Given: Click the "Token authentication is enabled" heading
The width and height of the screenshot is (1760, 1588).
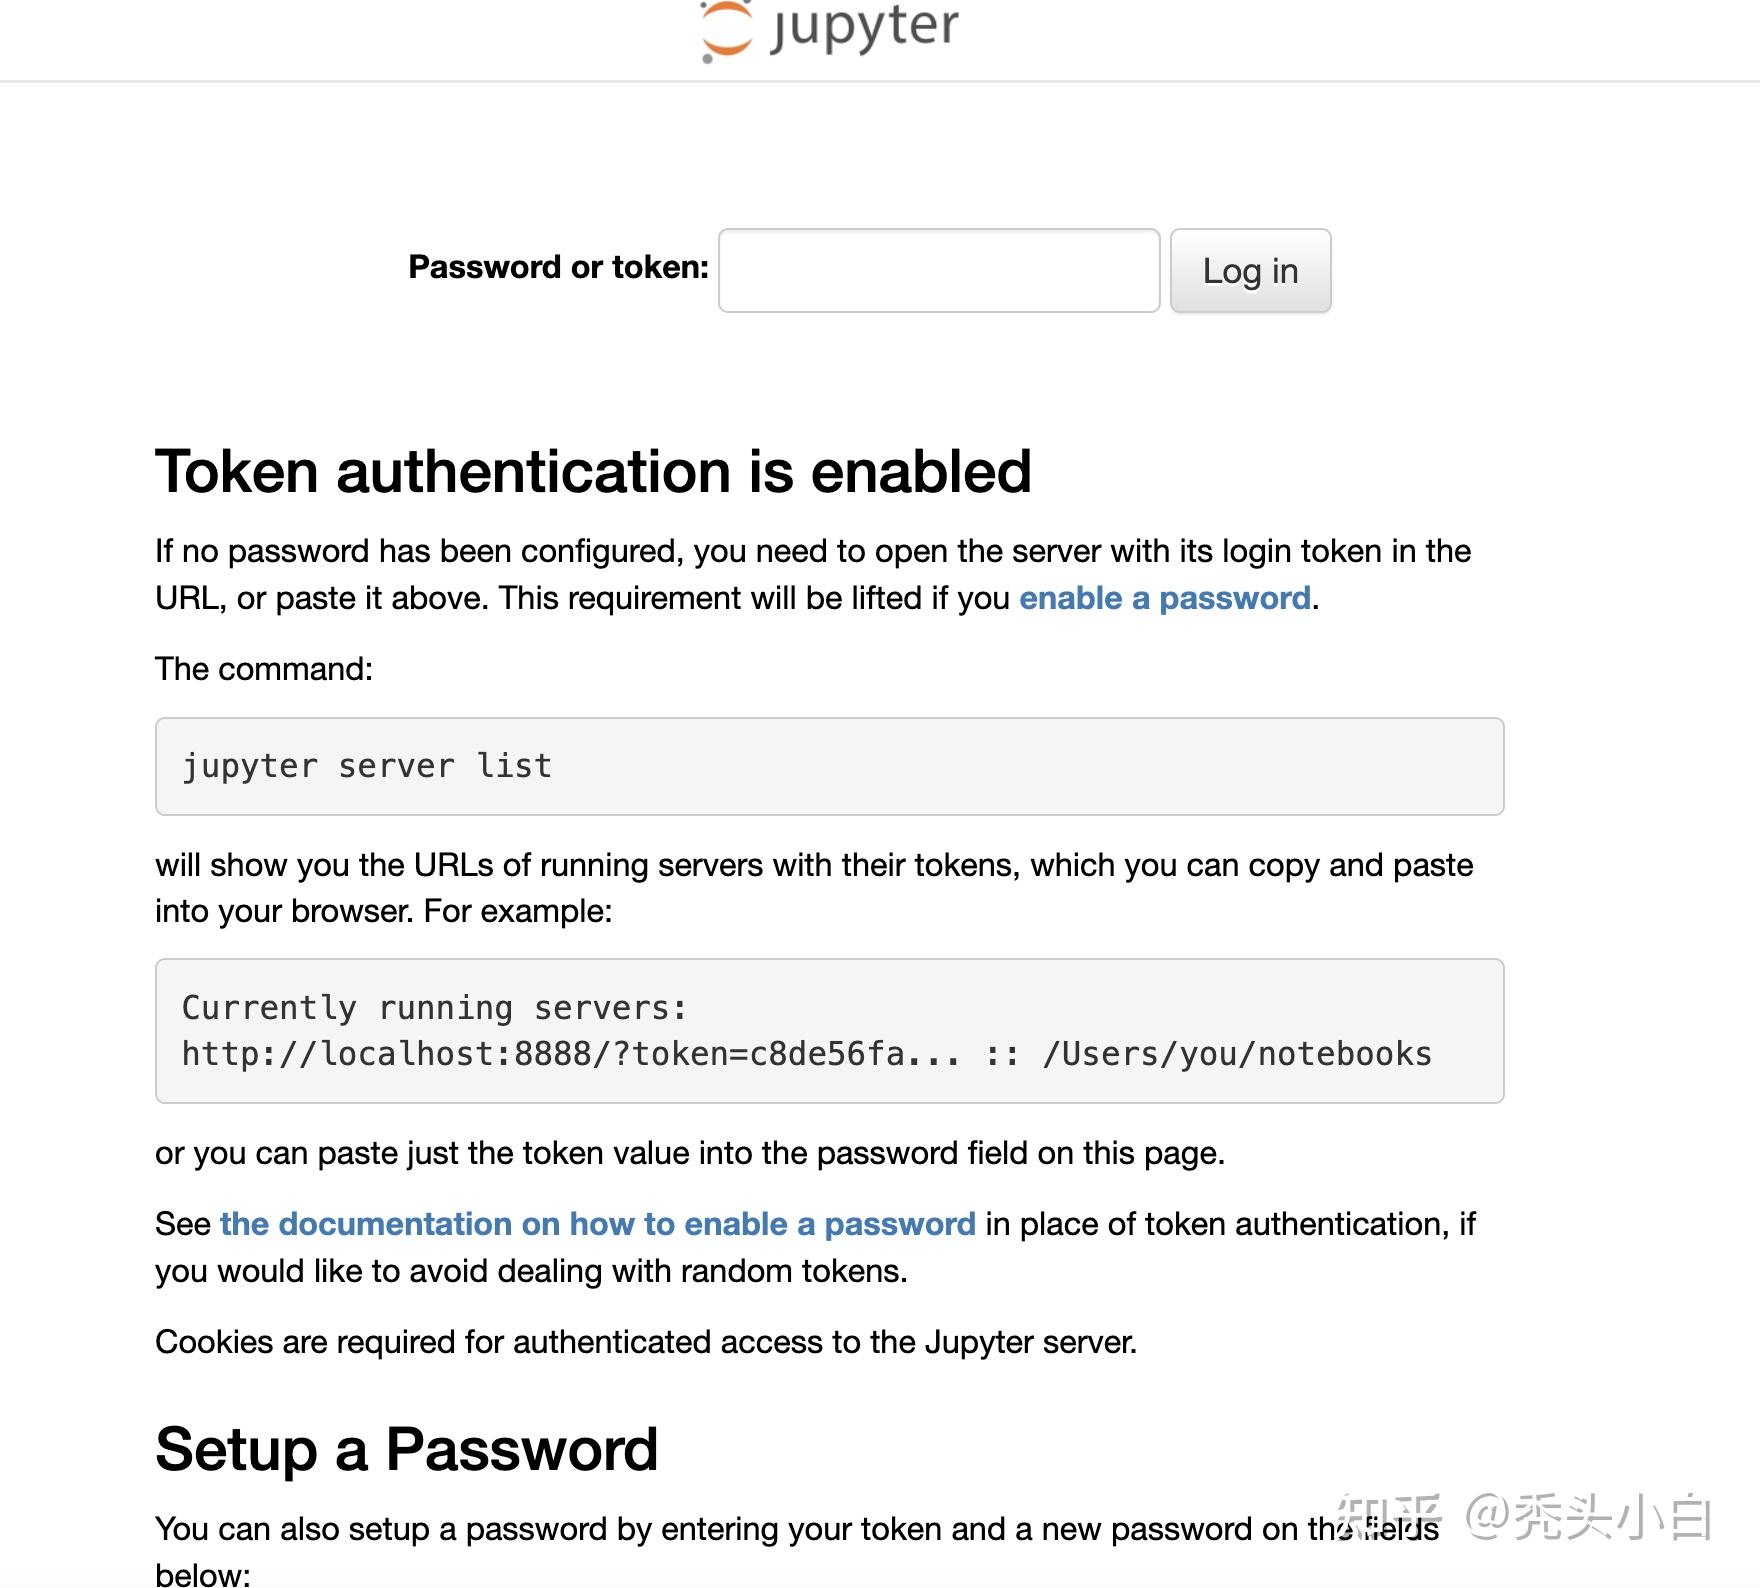Looking at the screenshot, I should tap(593, 471).
